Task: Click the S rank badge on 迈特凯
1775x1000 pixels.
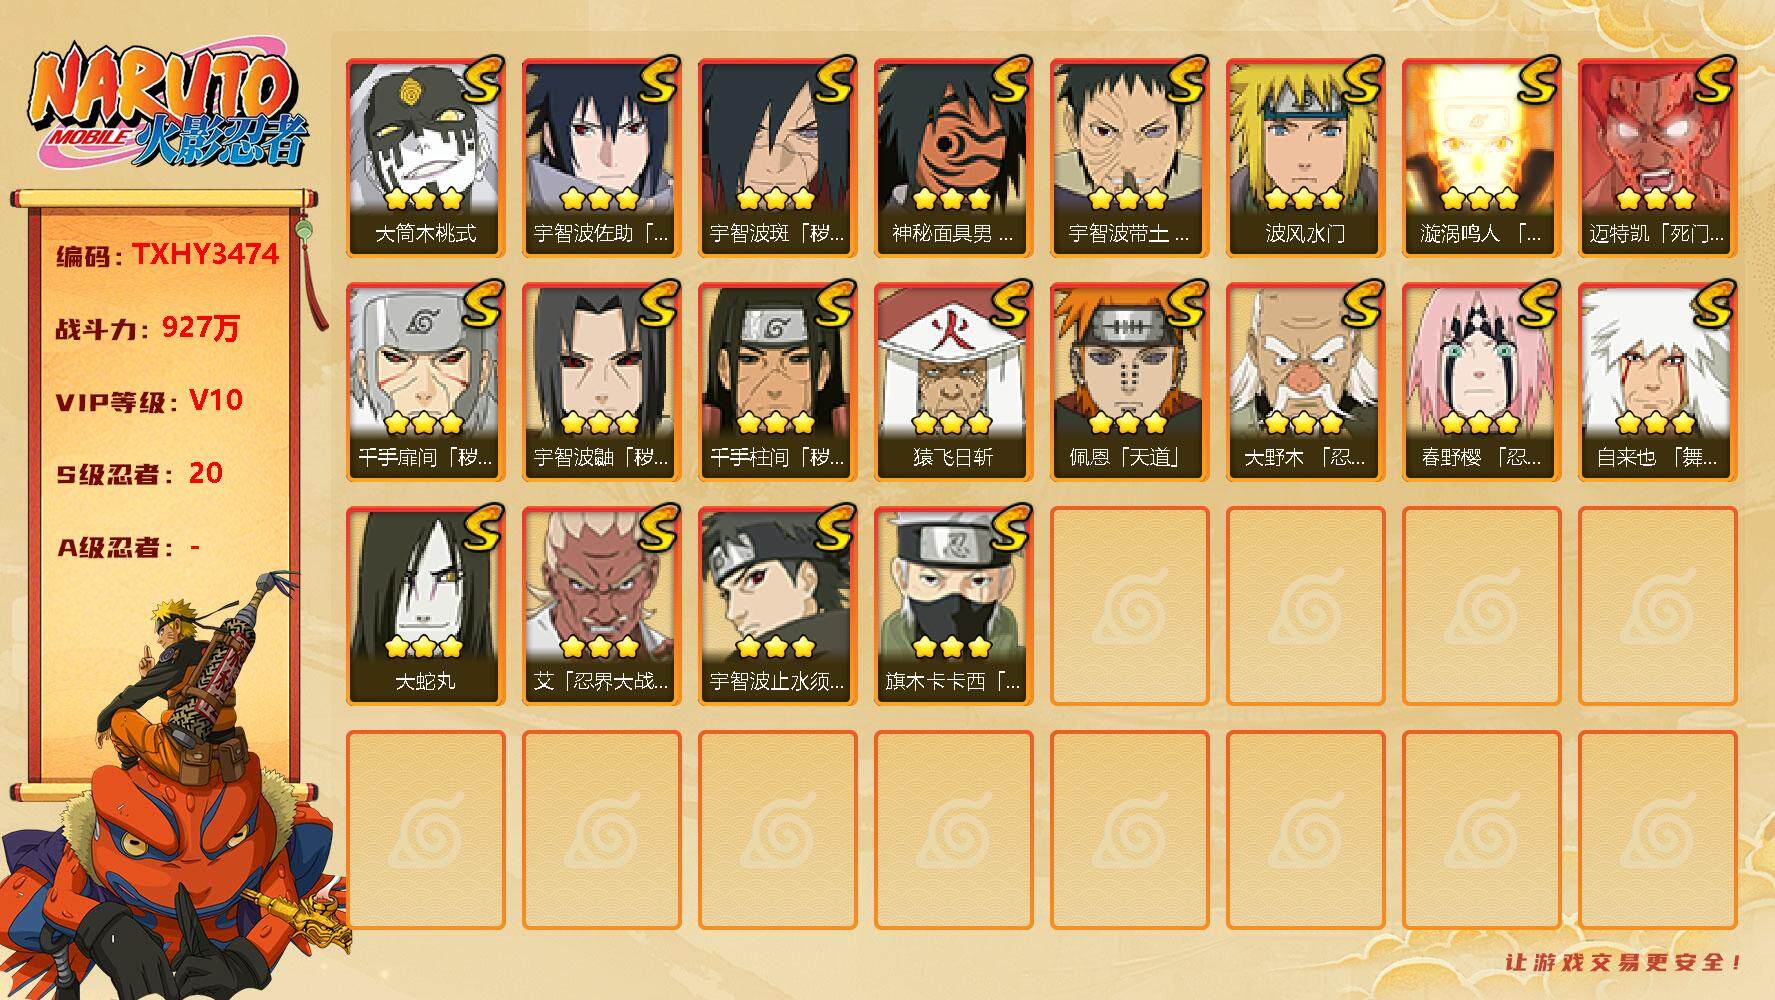Action: (1711, 80)
